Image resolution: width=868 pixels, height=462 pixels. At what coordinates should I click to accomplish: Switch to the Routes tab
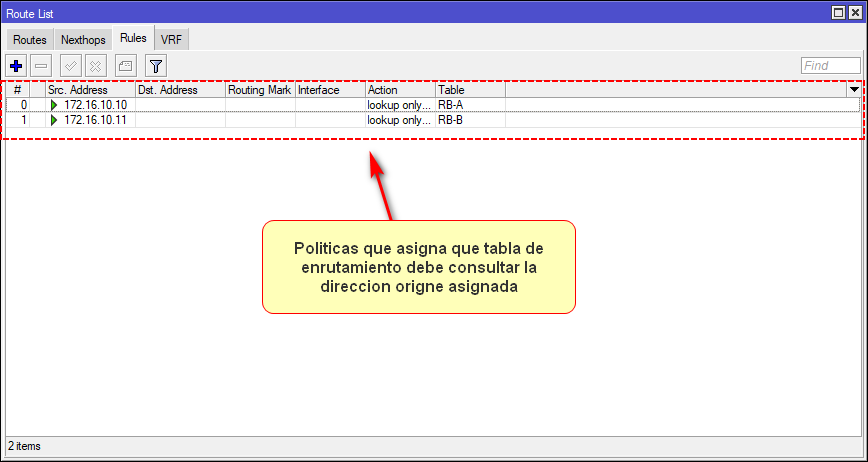[x=29, y=40]
